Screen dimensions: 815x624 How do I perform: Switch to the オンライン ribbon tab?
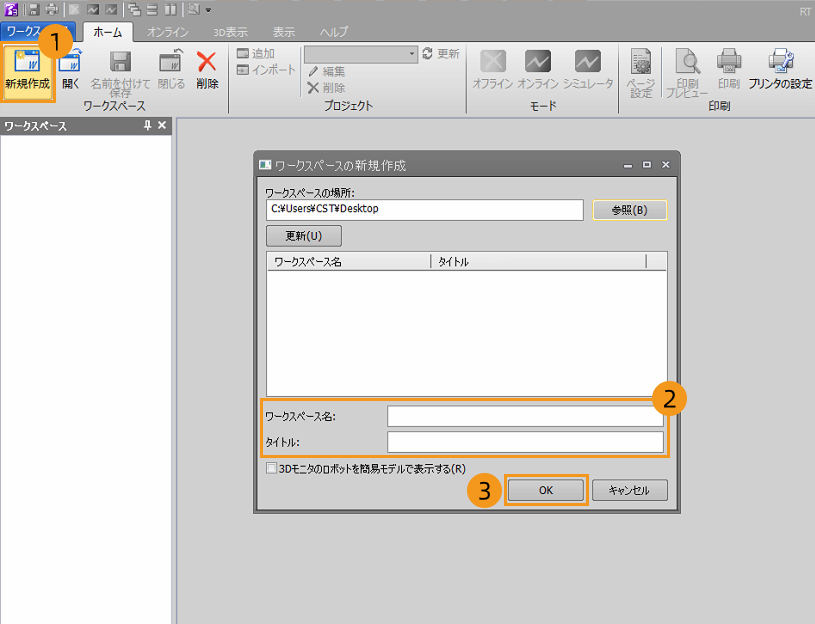[168, 32]
